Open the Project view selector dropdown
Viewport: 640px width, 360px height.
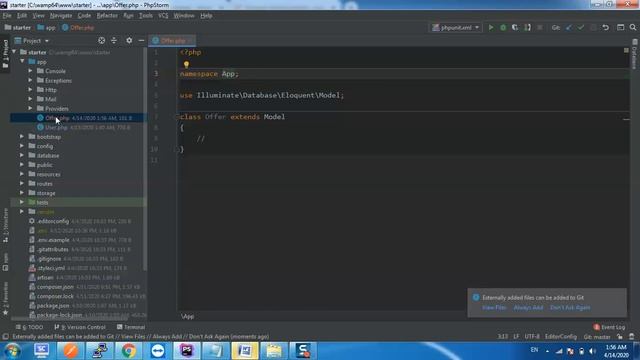click(x=32, y=41)
